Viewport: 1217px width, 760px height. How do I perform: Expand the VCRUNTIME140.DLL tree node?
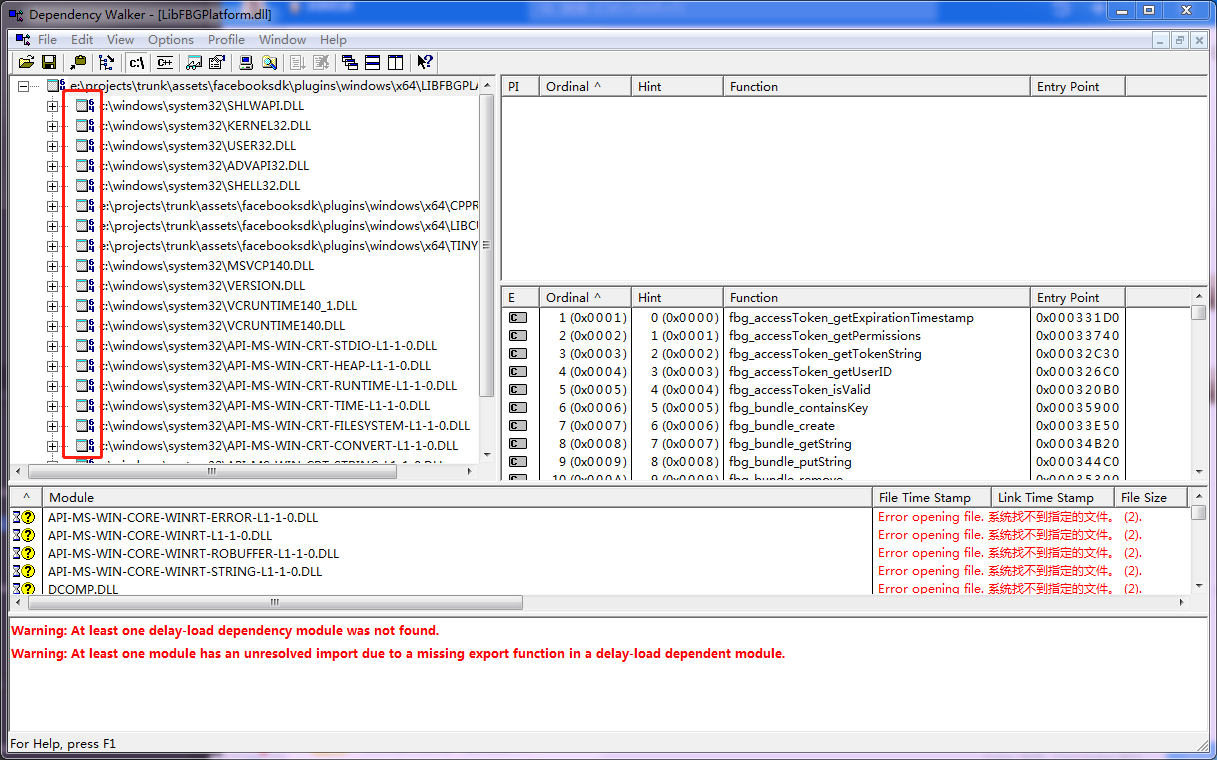pyautogui.click(x=52, y=326)
